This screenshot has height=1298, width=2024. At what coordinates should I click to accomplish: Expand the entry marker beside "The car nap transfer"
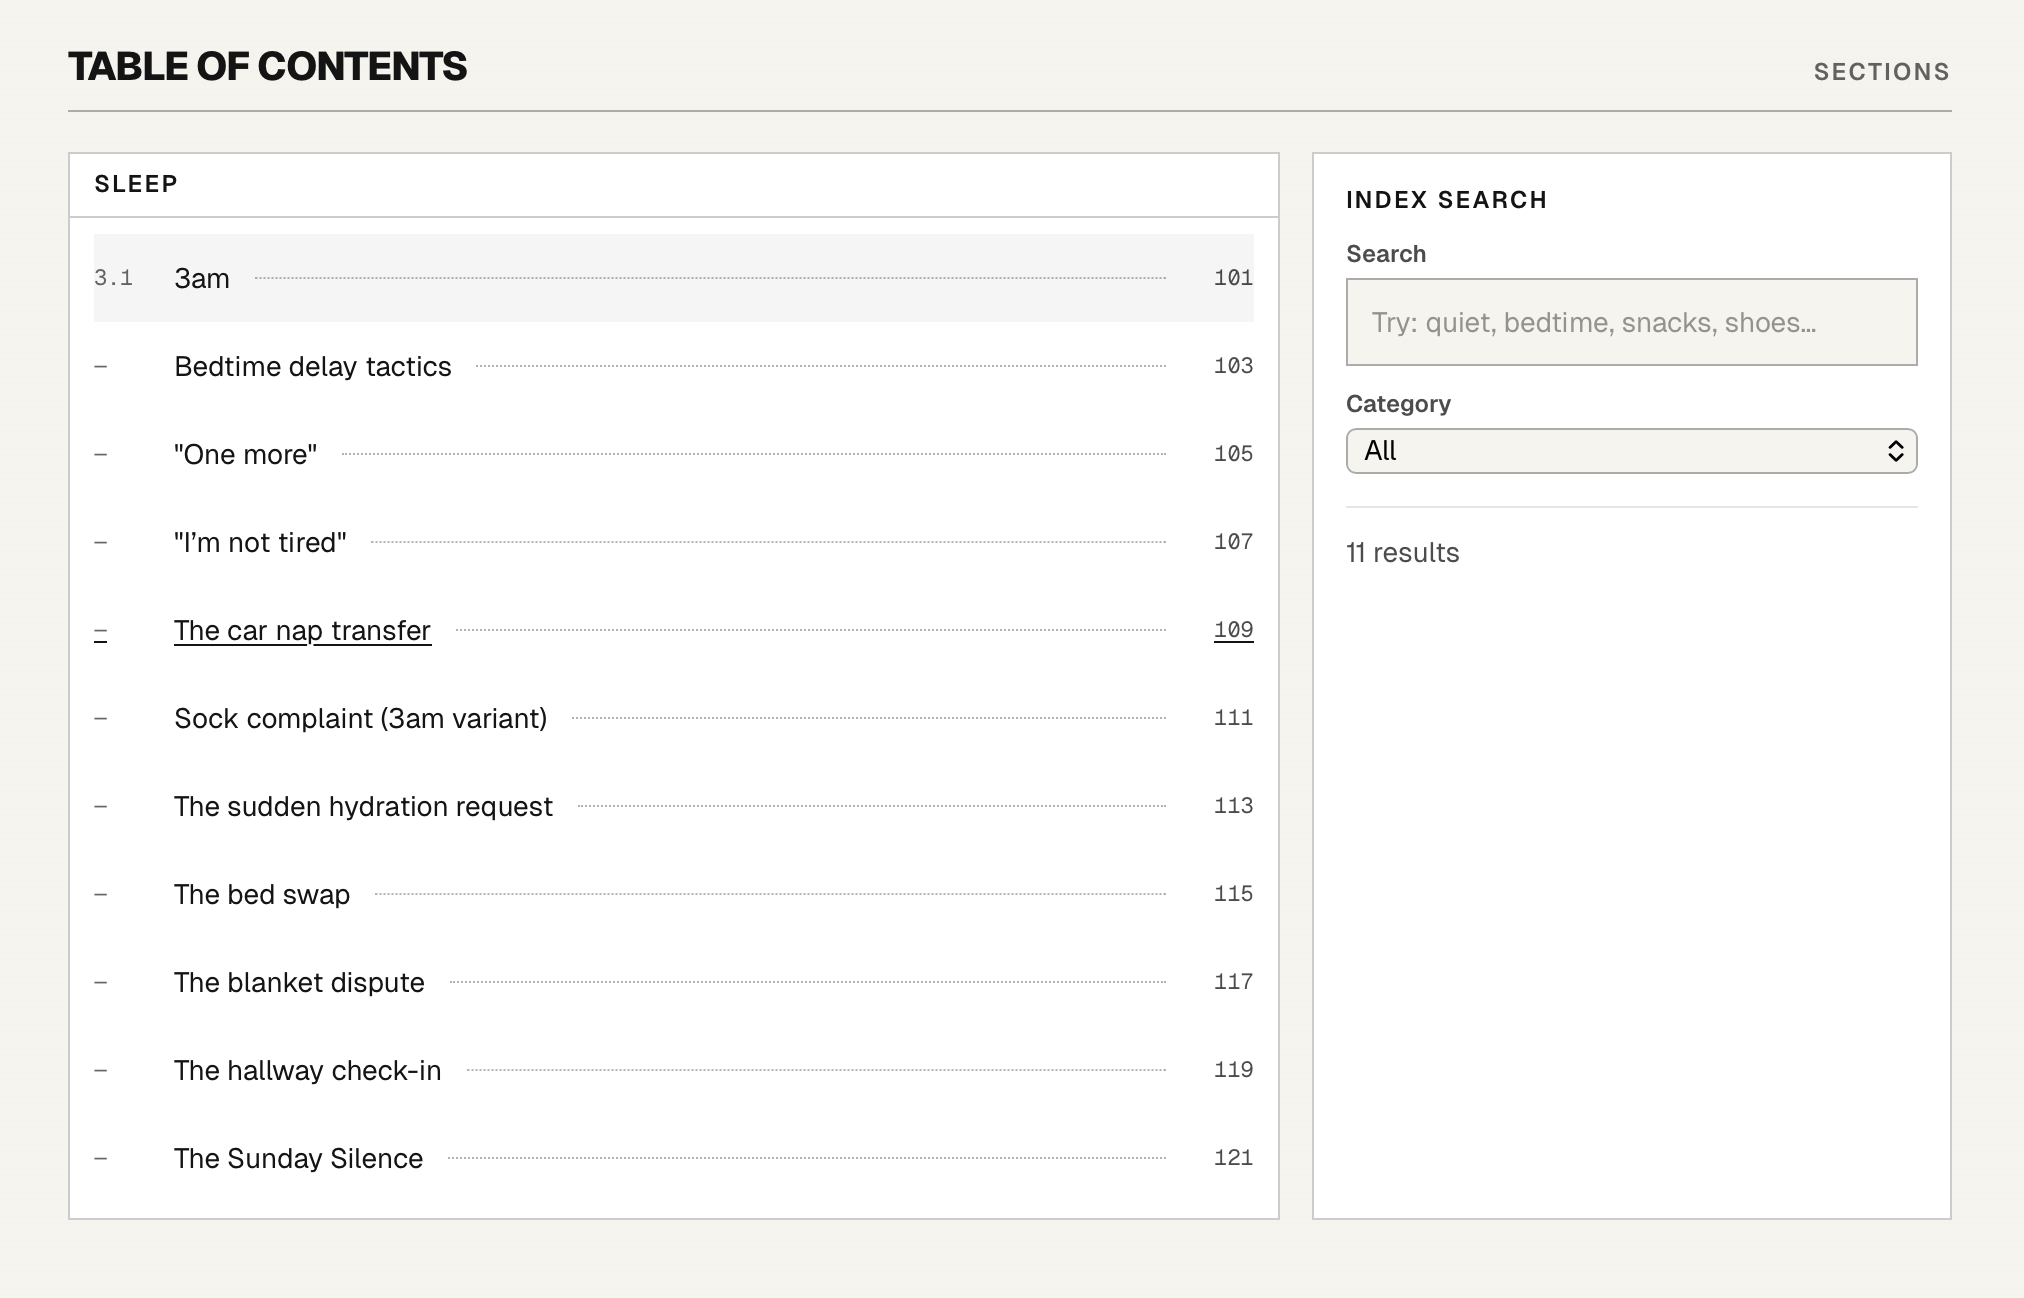pos(100,630)
